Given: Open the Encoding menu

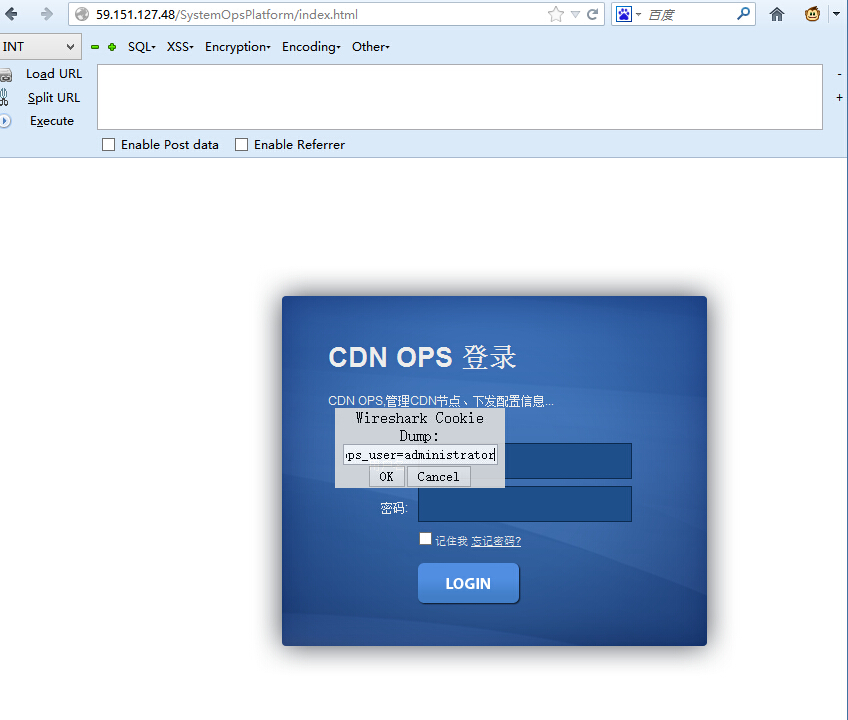Looking at the screenshot, I should 311,47.
